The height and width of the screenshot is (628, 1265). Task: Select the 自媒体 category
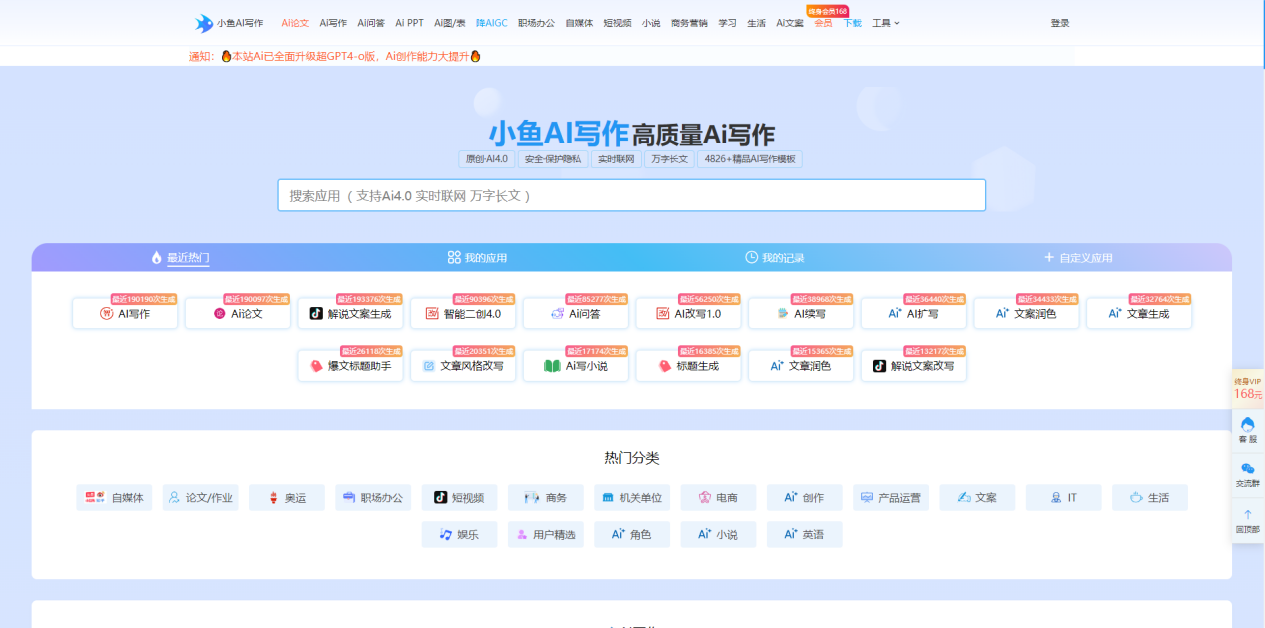click(x=115, y=497)
